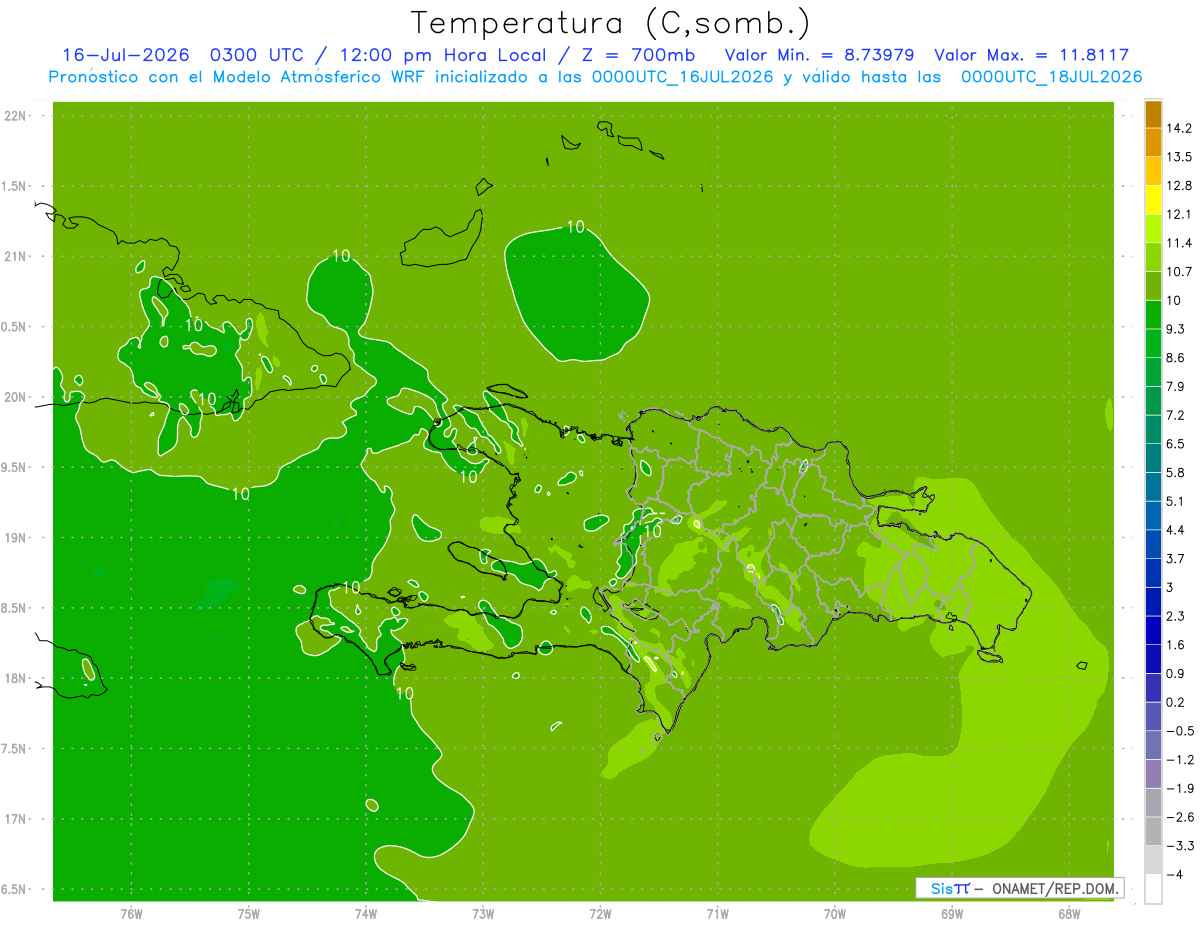
Task: Click the -0.5 colorbar label
Action: tap(1181, 731)
